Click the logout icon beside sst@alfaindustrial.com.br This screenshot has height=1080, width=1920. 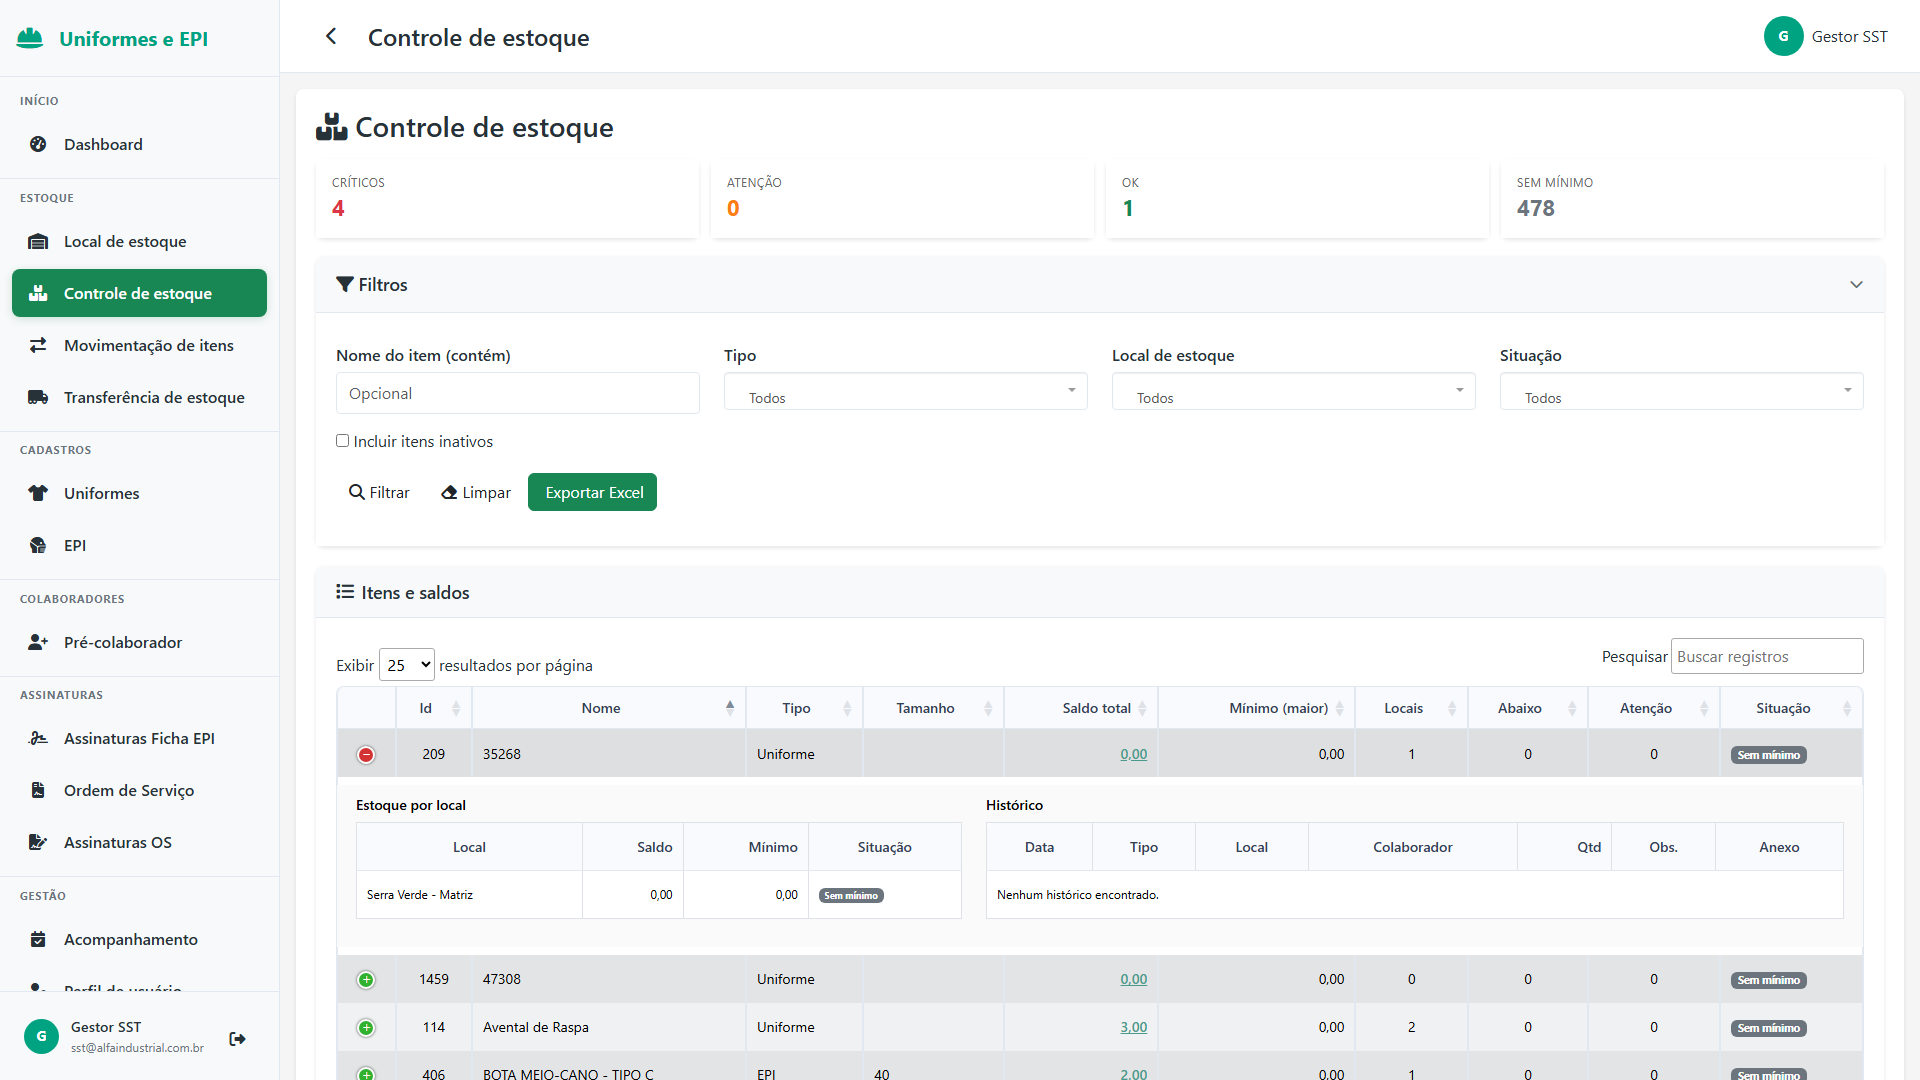point(237,1039)
